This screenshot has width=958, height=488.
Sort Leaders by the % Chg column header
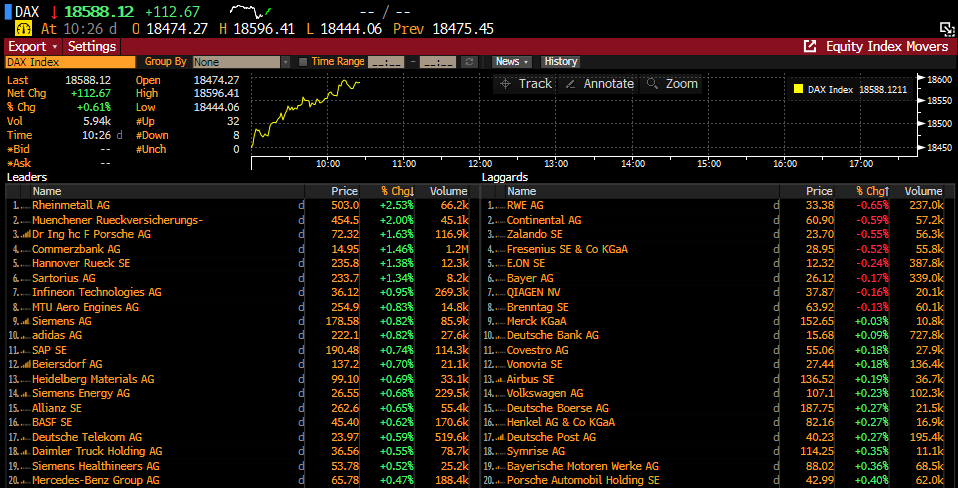[x=397, y=191]
